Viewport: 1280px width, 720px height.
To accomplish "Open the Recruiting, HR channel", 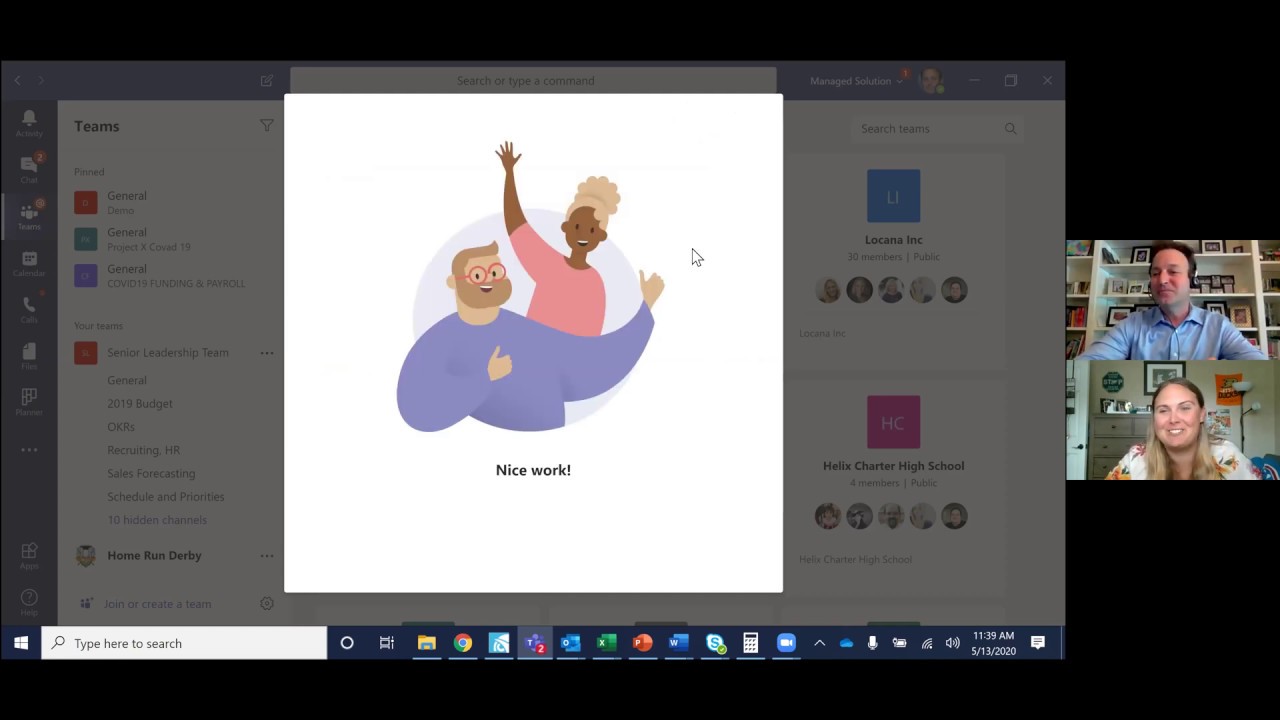I will [144, 450].
